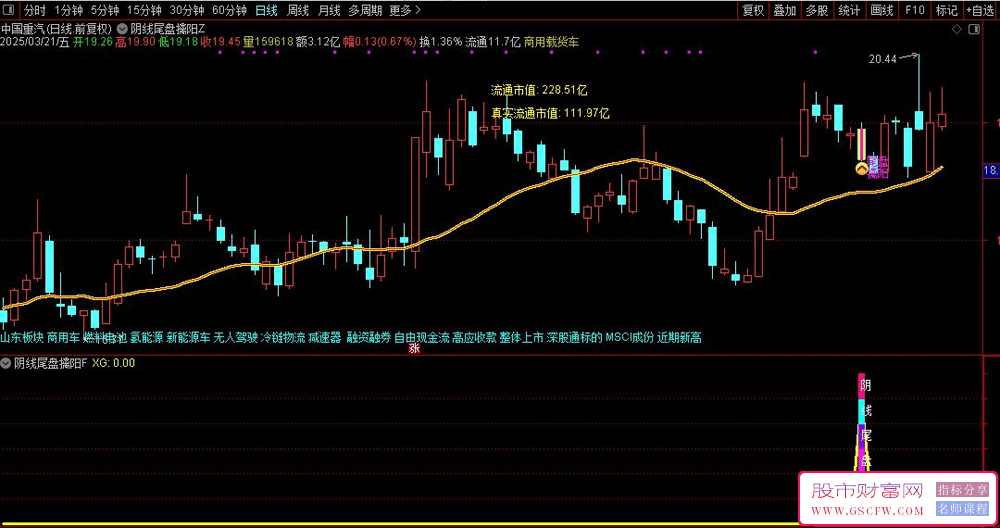This screenshot has height=528, width=1000.
Task: Click the 商用载货车 industry label
Action: (552, 42)
